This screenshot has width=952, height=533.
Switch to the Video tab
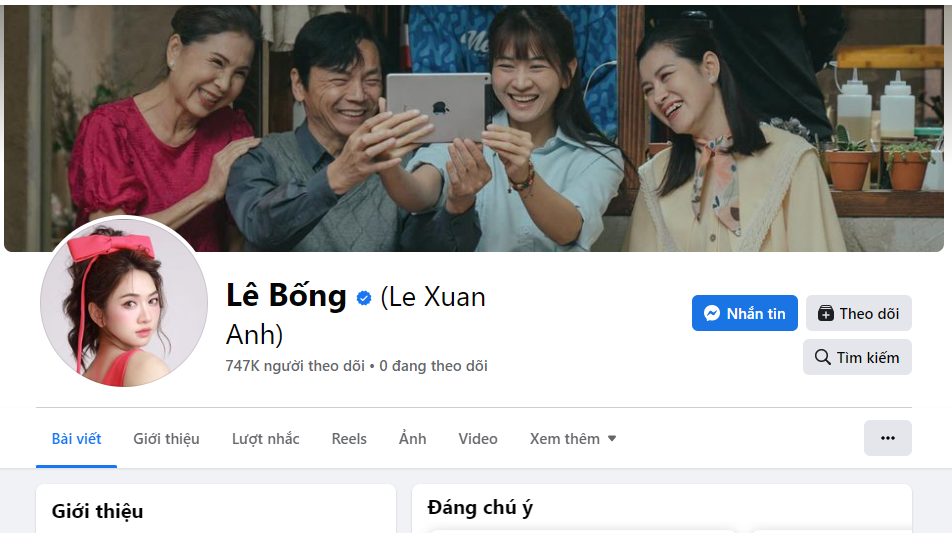point(478,439)
